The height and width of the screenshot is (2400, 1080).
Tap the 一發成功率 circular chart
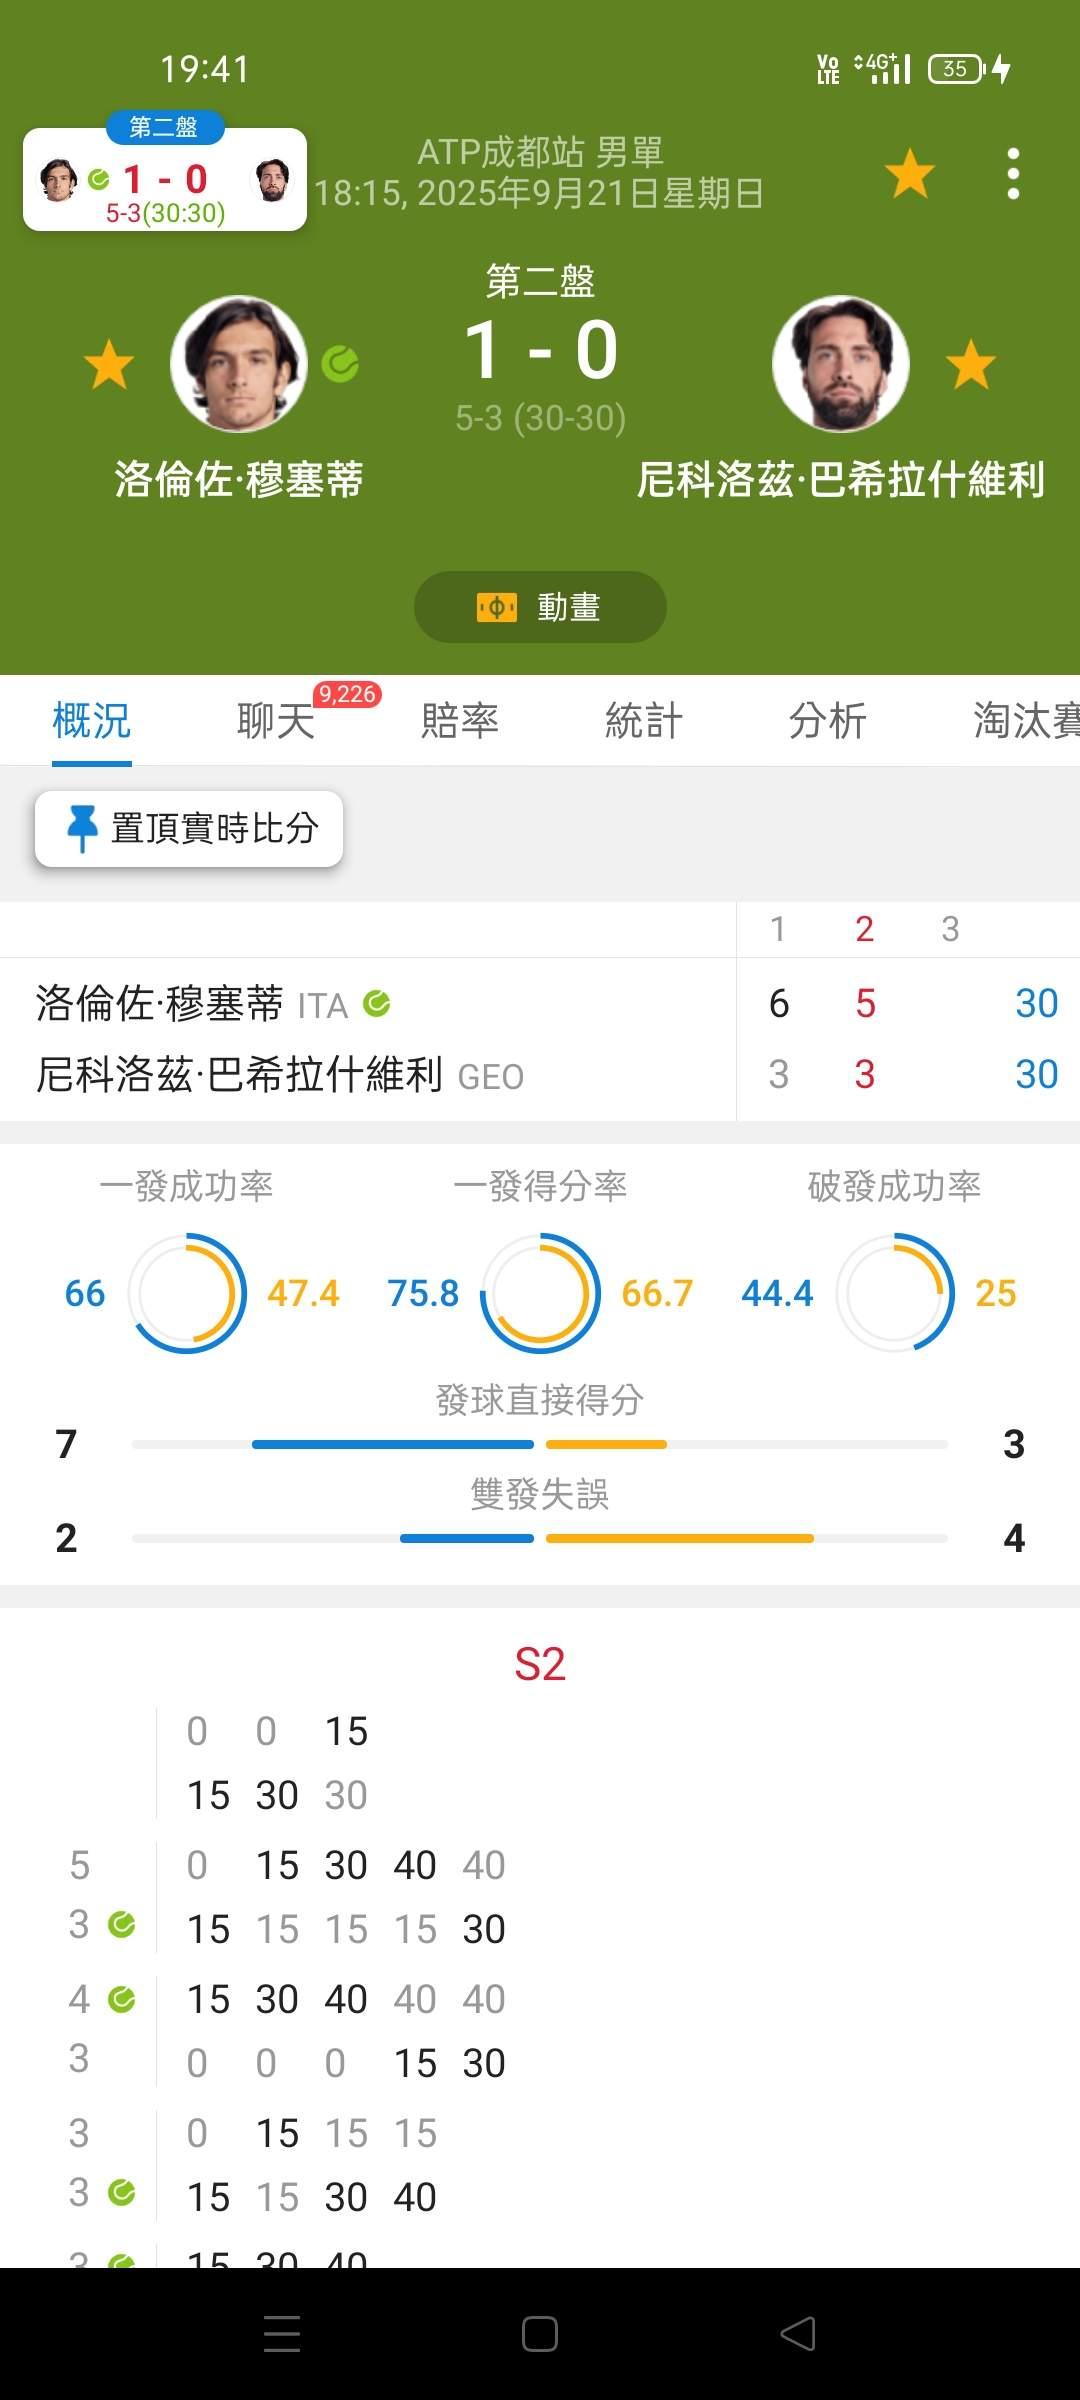(x=187, y=1293)
